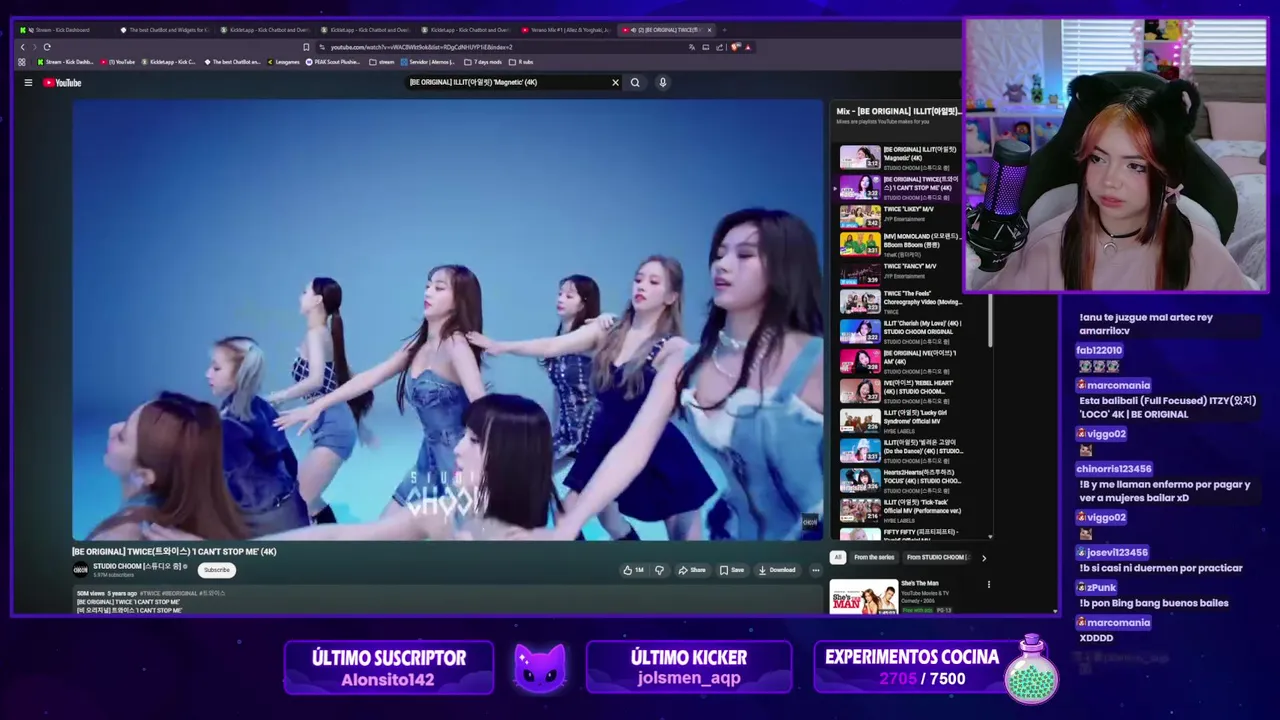Click the Subscribe button for STUDIO CHOOM
This screenshot has width=1280, height=720.
(217, 570)
